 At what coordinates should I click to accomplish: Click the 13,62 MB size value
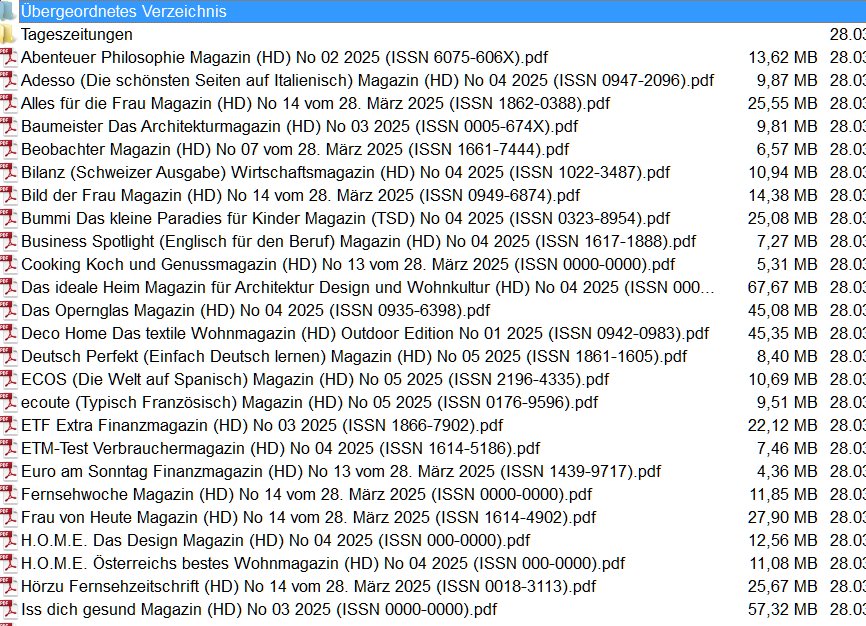point(782,57)
